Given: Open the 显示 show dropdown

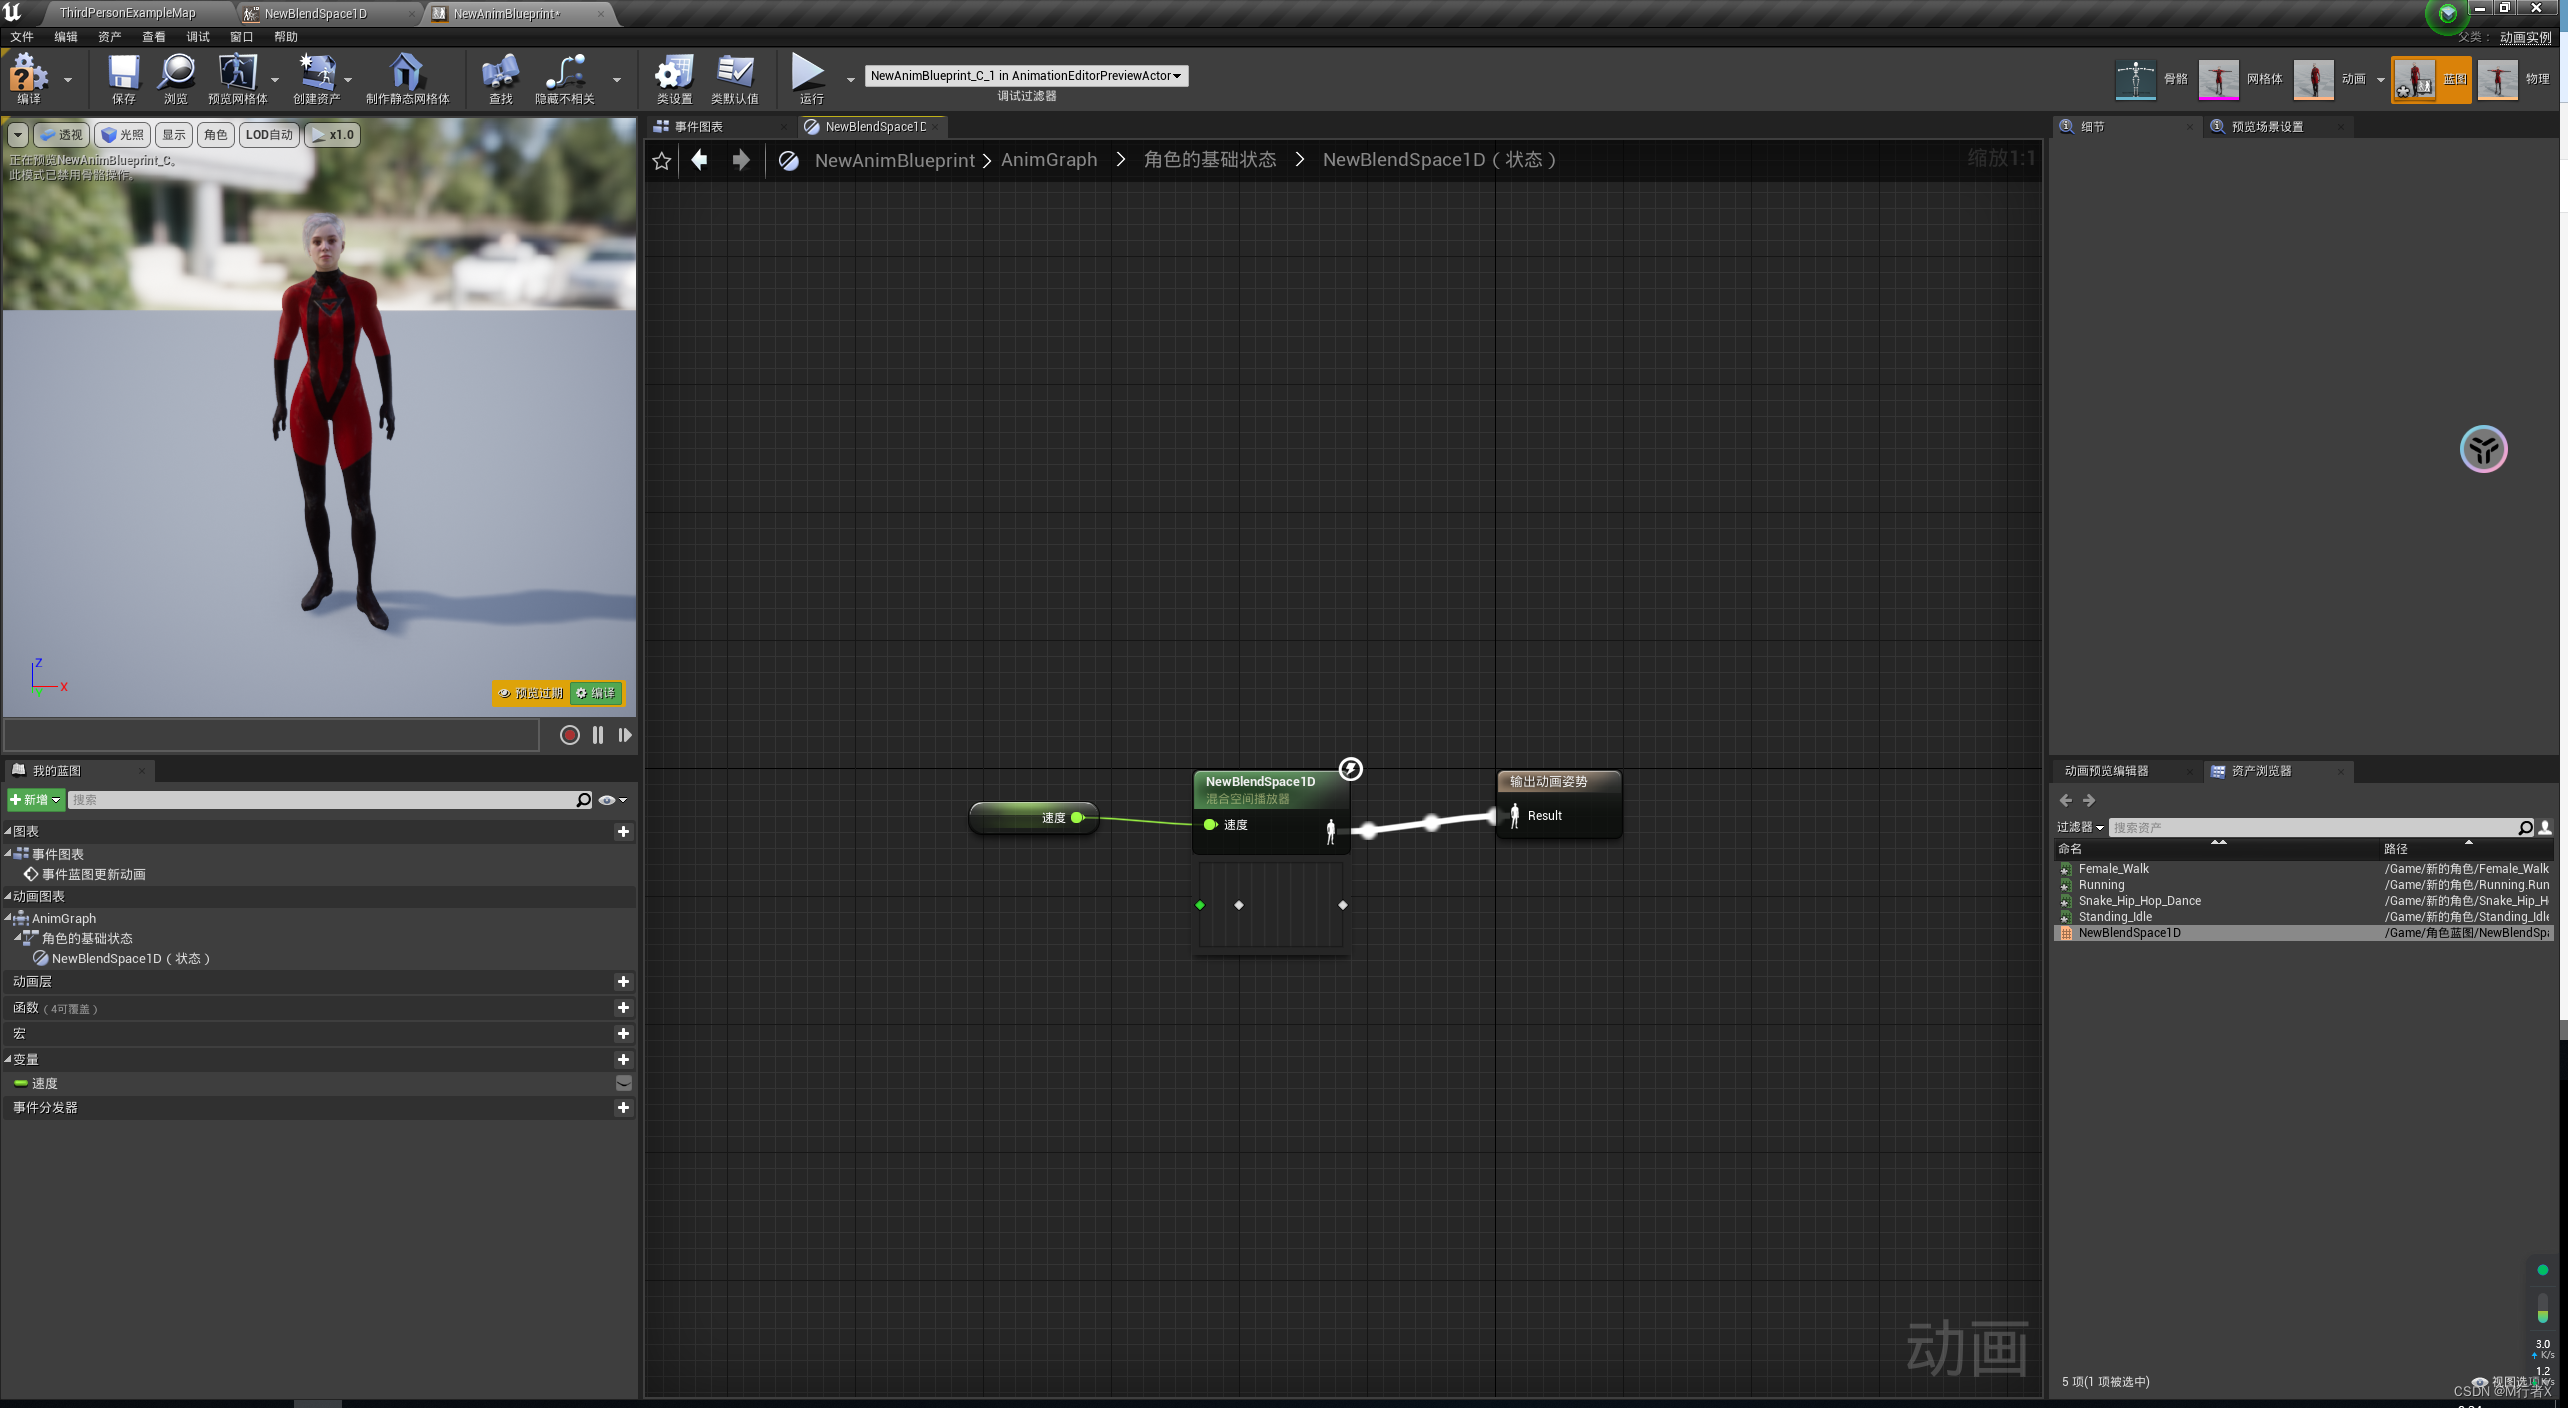Looking at the screenshot, I should pyautogui.click(x=174, y=135).
